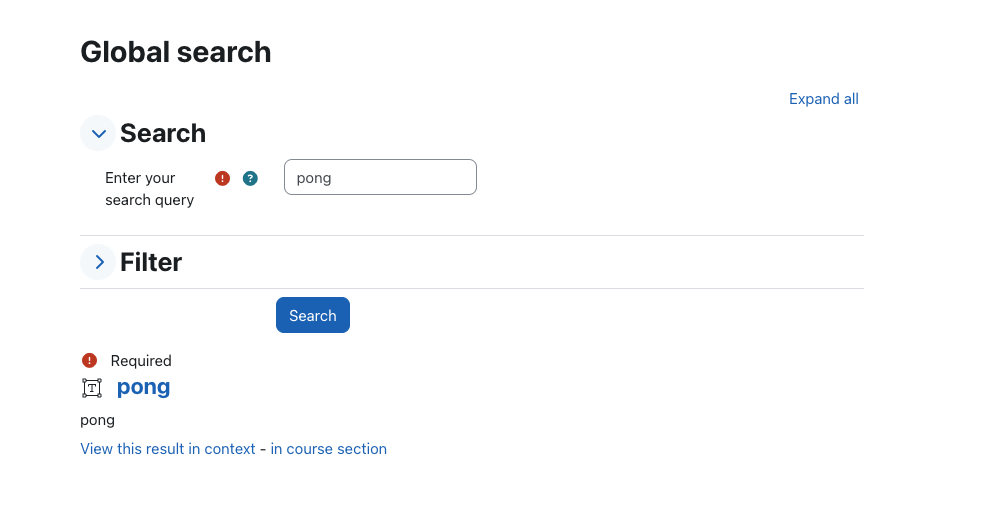
Task: Collapse the Search section chevron
Action: 98,134
